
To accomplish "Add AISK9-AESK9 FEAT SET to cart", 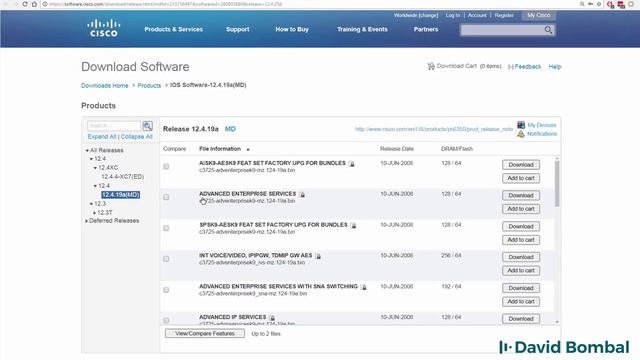I will click(x=521, y=178).
